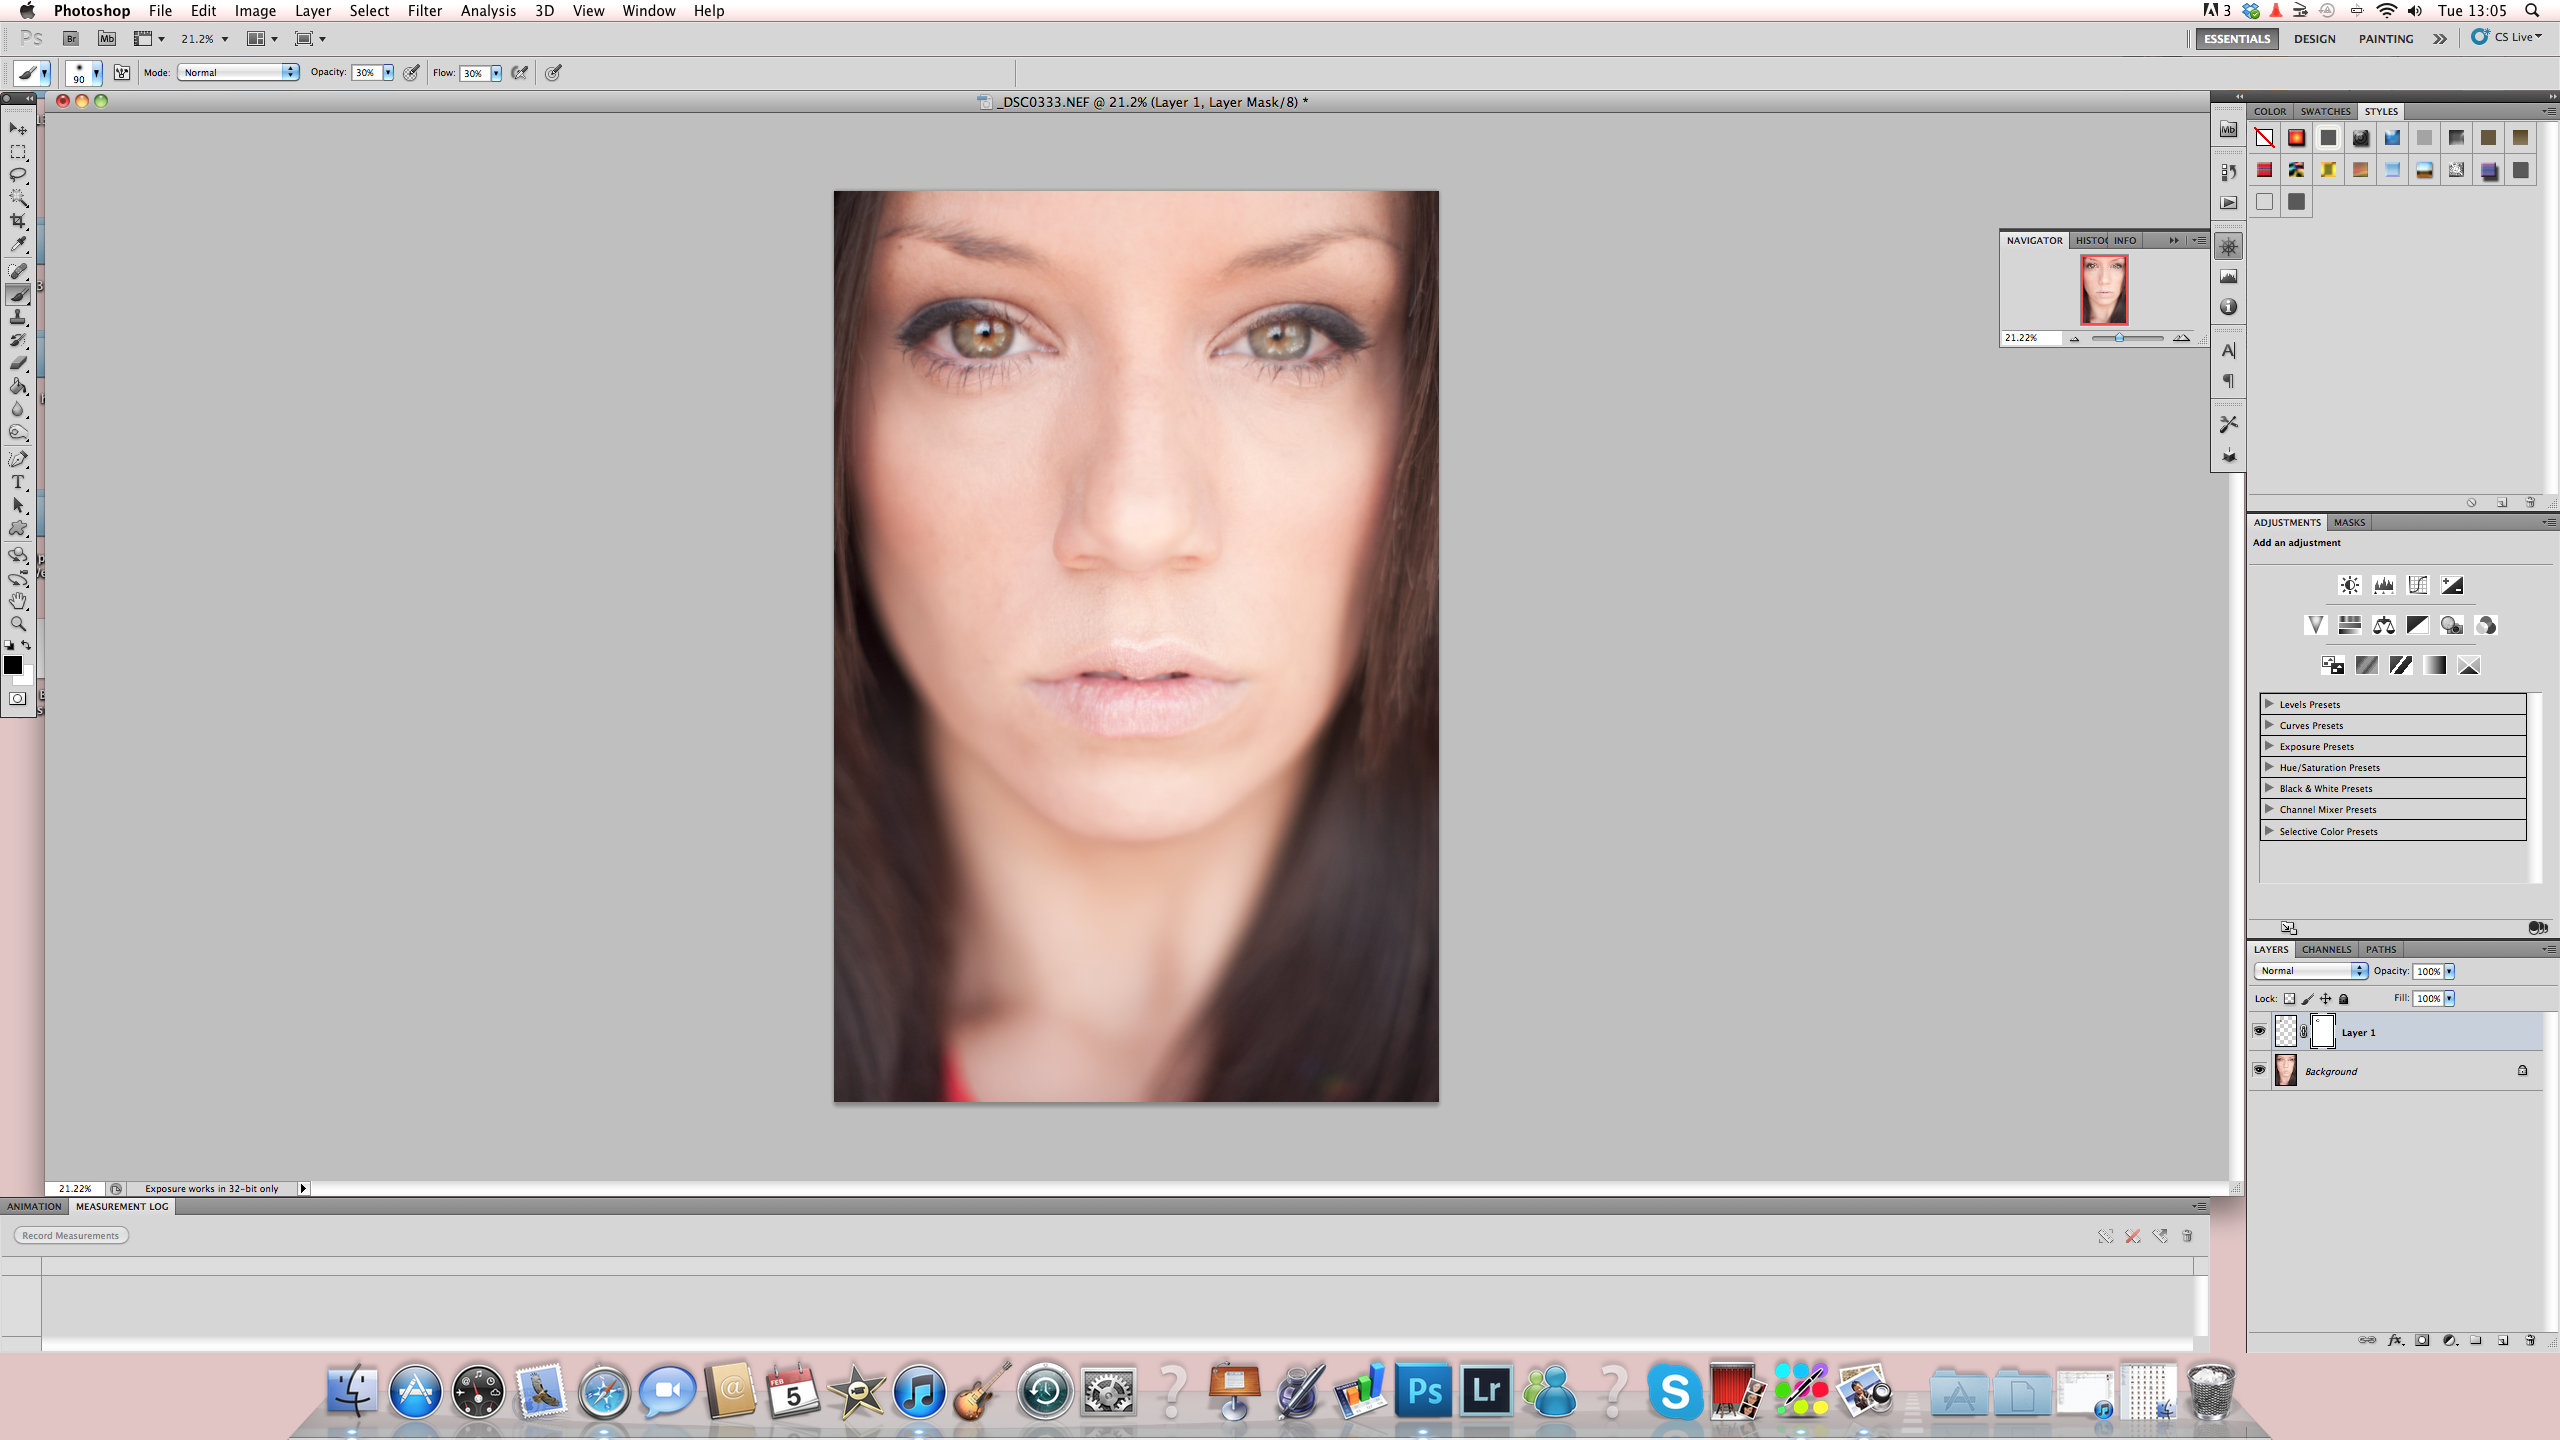Toggle Layer 1 visibility eye

point(2259,1031)
